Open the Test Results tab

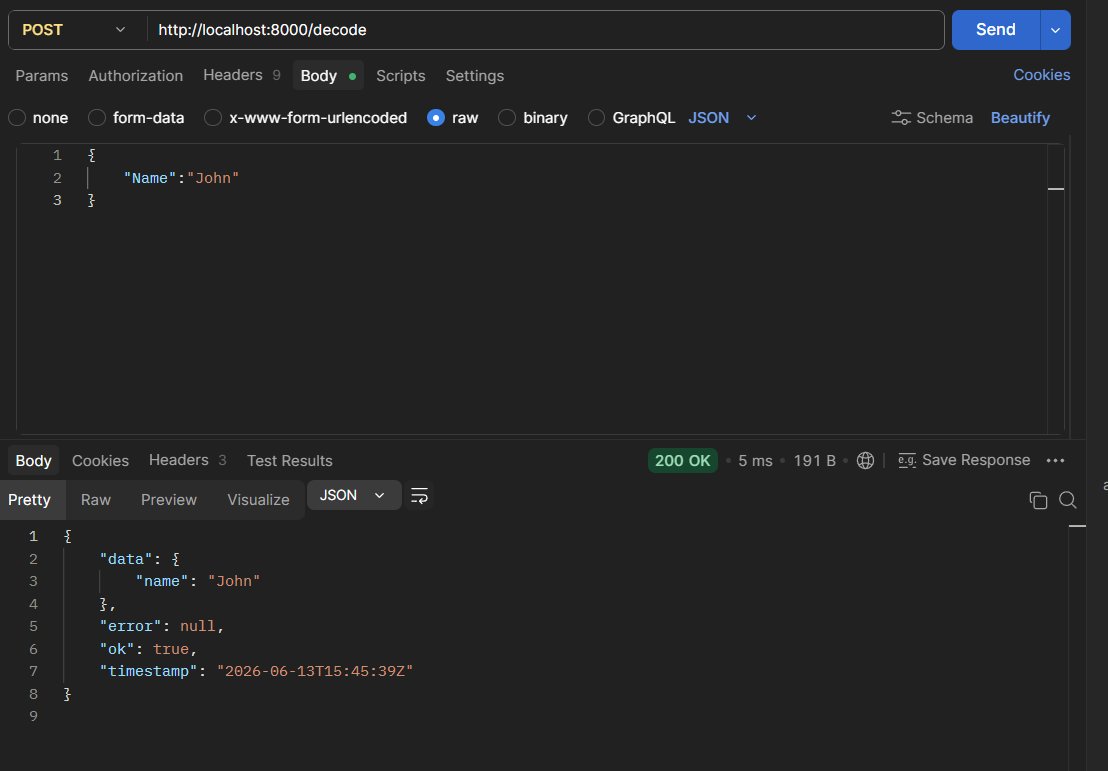[x=290, y=461]
